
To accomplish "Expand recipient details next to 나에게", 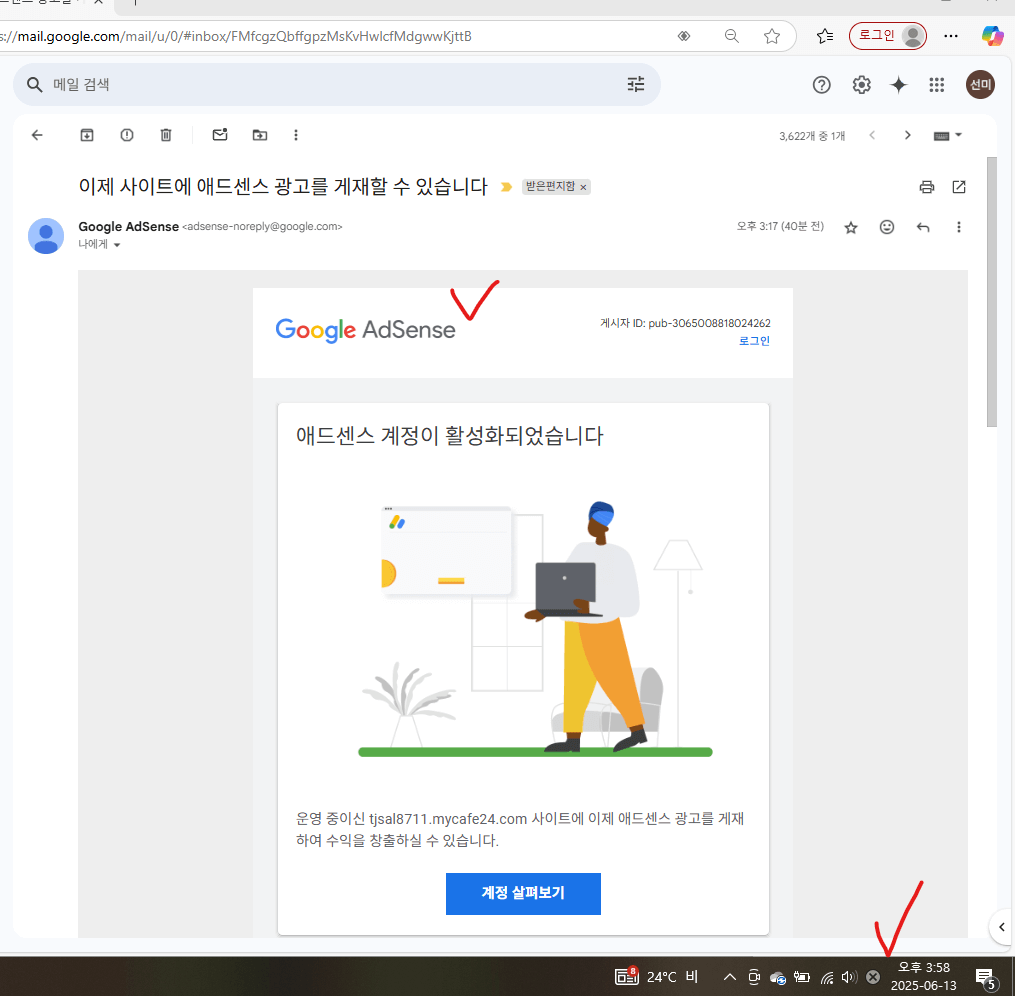I will [117, 245].
